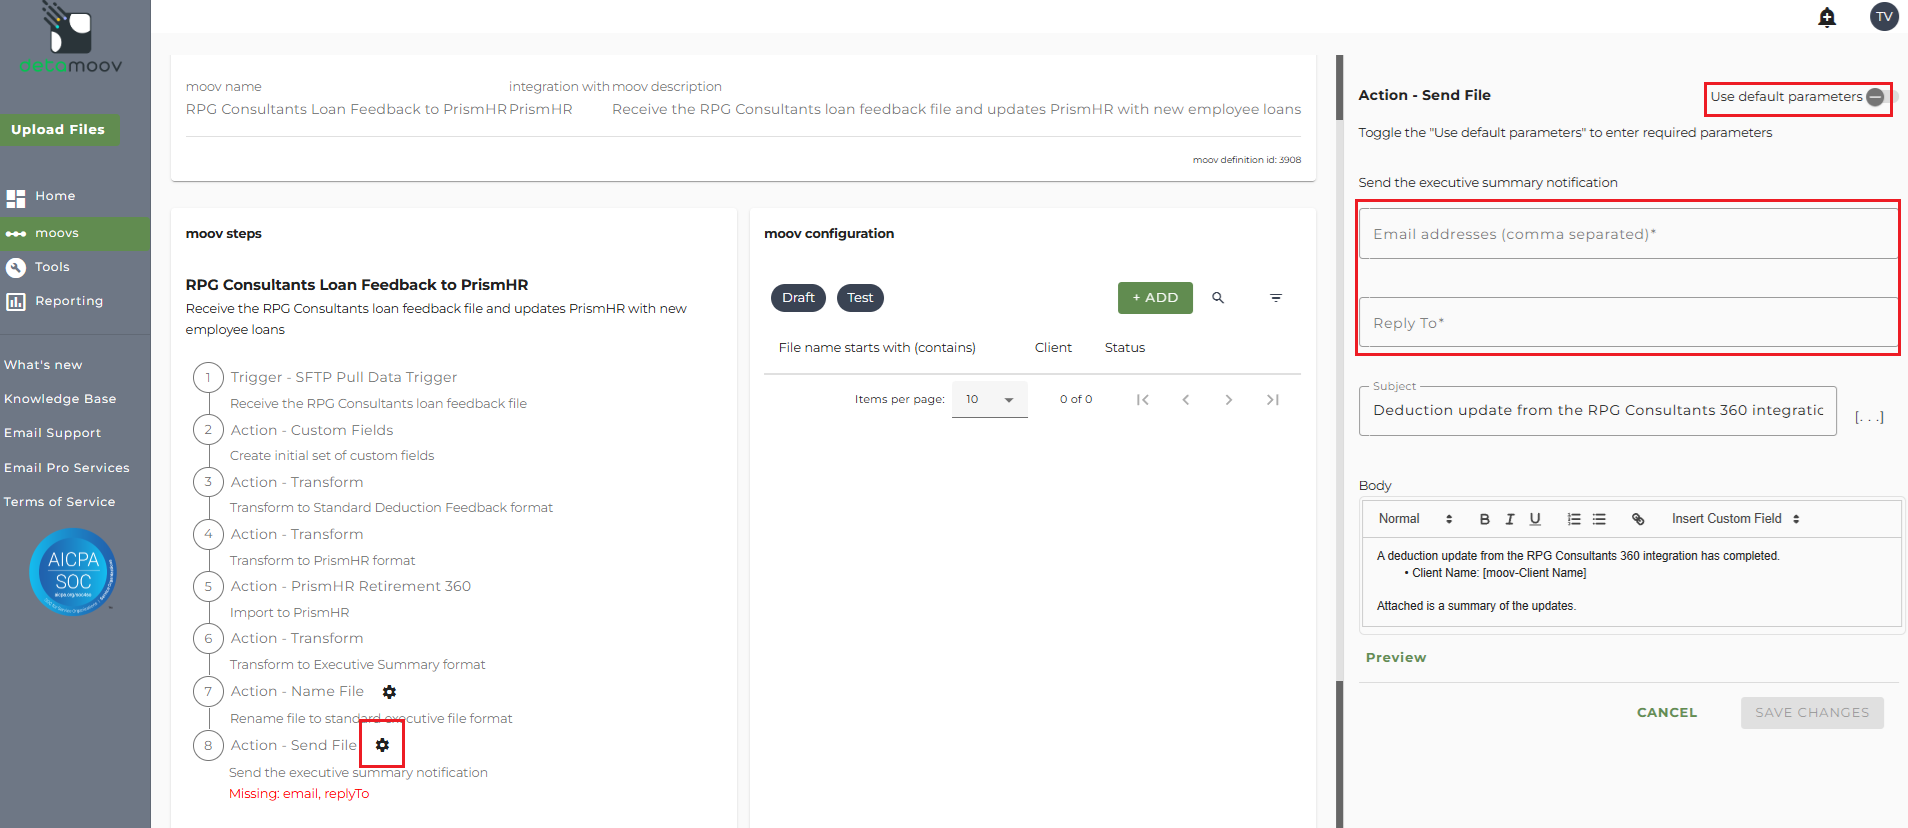
Task: Click the Upload Files button
Action: [59, 129]
